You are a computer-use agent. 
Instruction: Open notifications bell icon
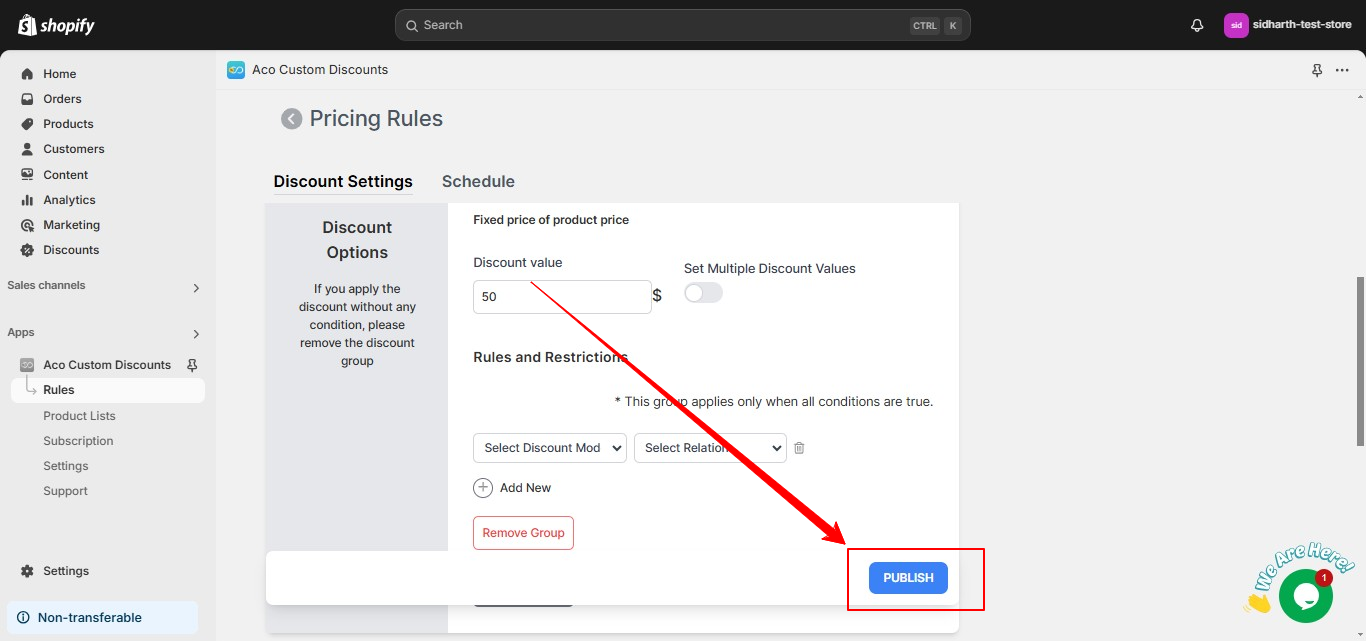click(1197, 25)
